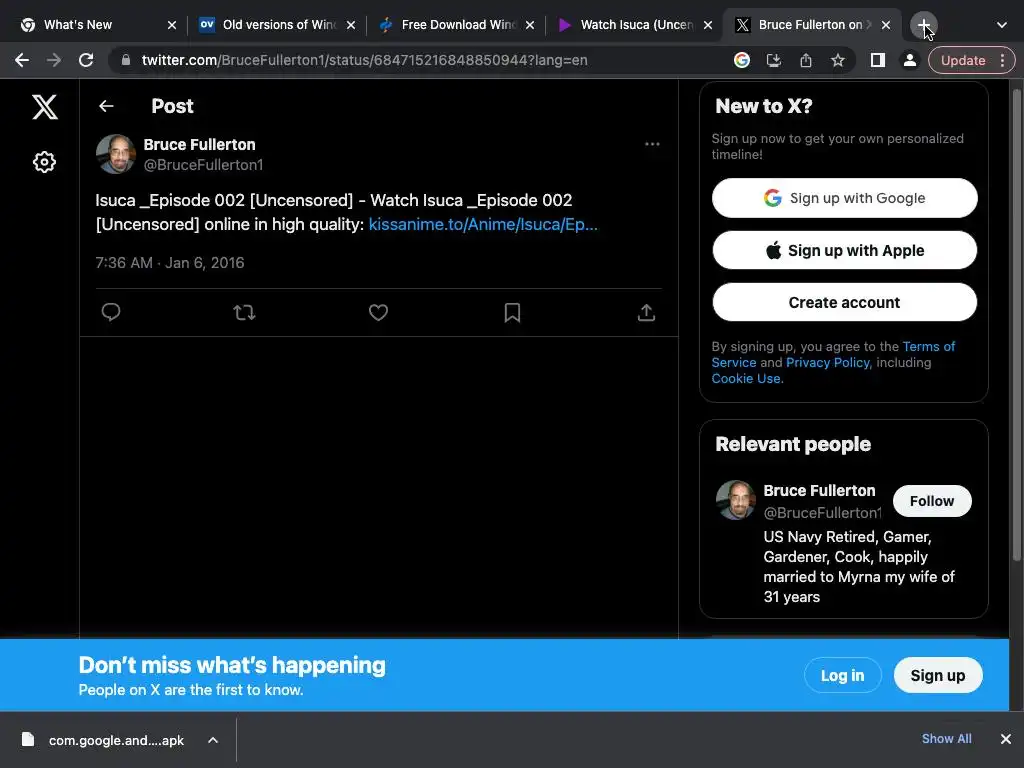Click @BruceFullerton1 handle on the post
1024x768 pixels.
click(203, 165)
